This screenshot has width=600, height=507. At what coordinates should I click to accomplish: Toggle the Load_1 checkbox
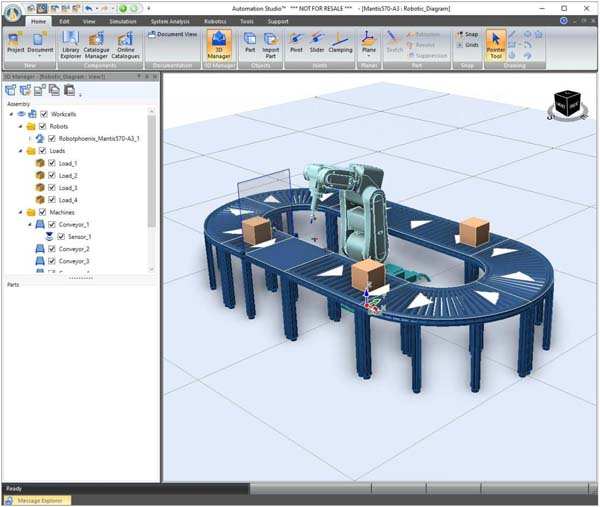[52, 163]
